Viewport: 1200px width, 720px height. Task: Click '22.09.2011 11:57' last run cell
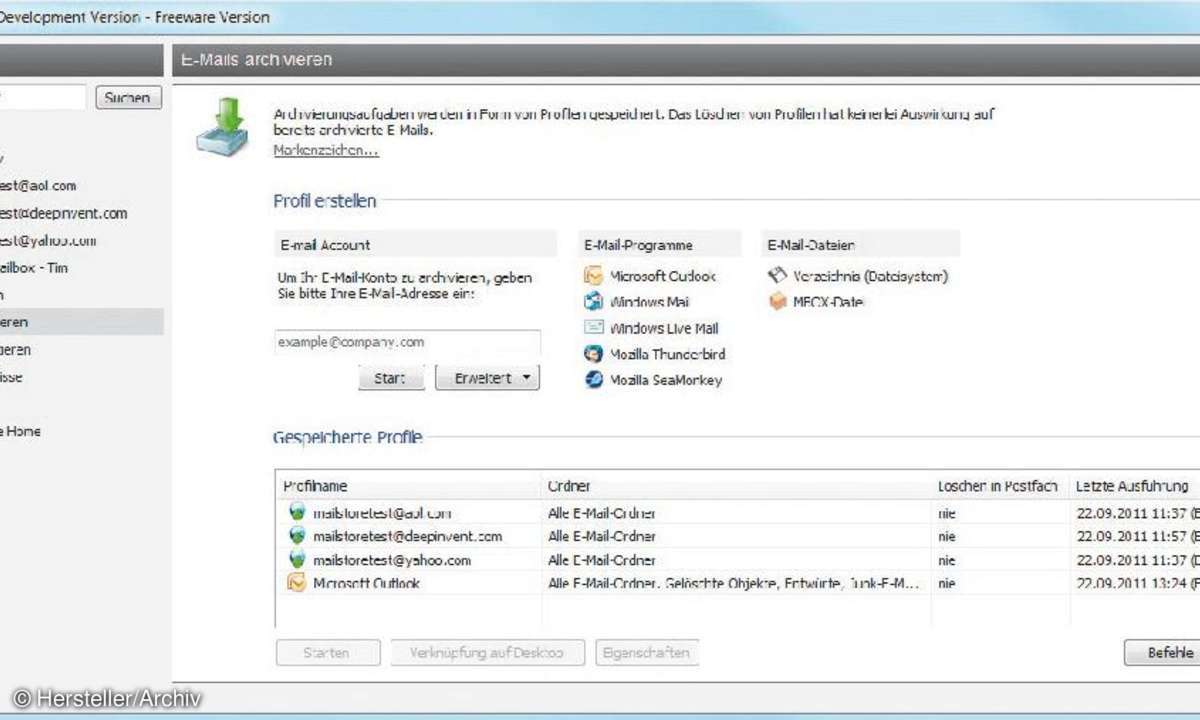tap(1135, 536)
